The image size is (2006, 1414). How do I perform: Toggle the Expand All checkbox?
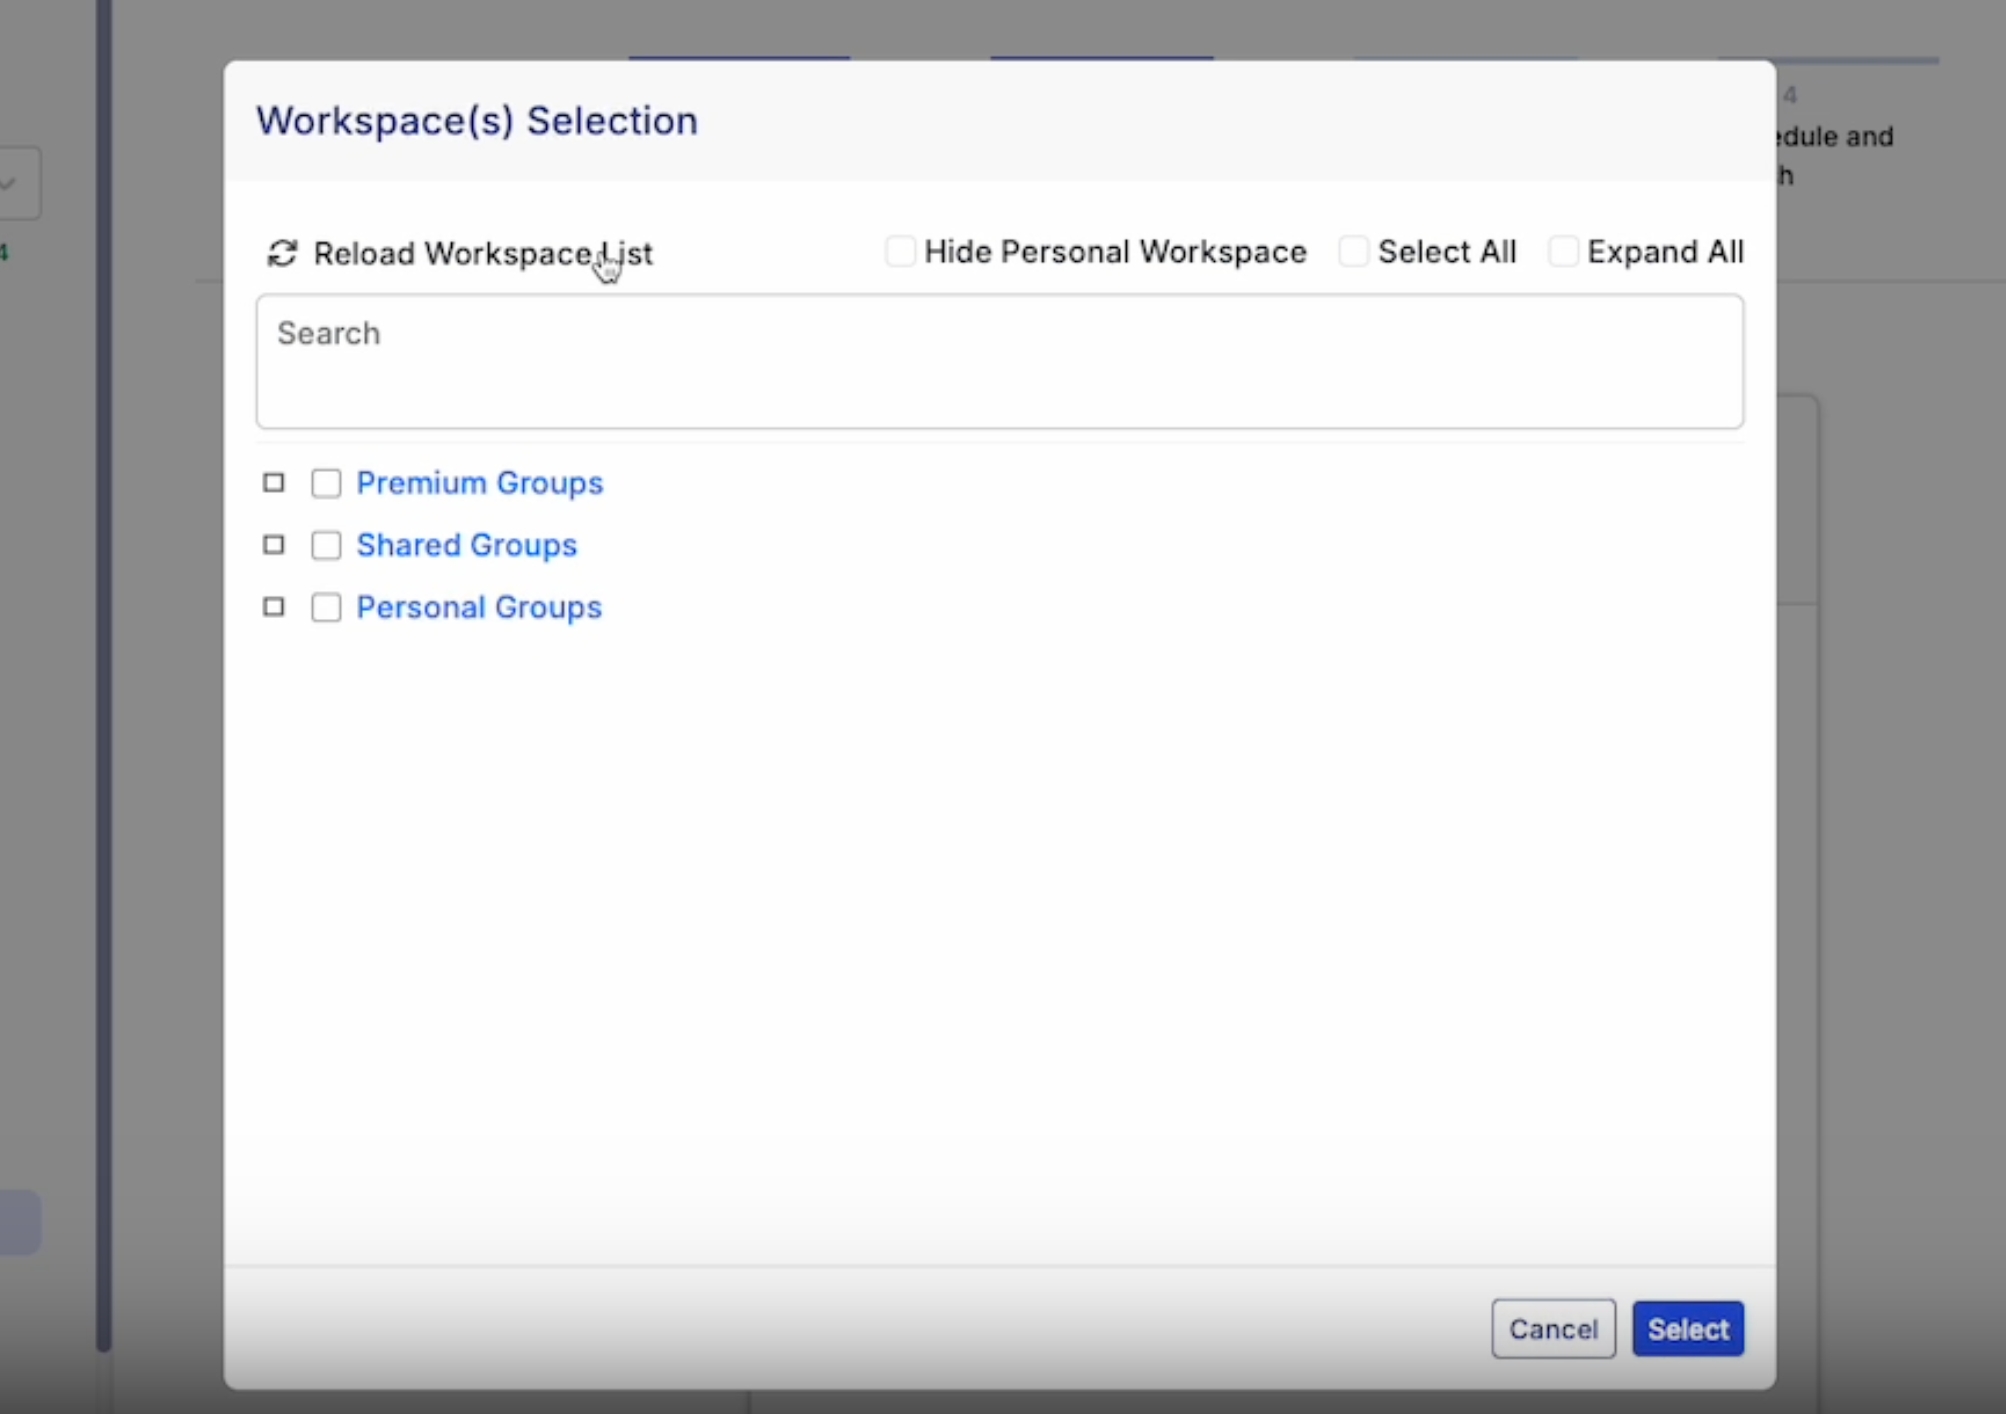tap(1563, 252)
